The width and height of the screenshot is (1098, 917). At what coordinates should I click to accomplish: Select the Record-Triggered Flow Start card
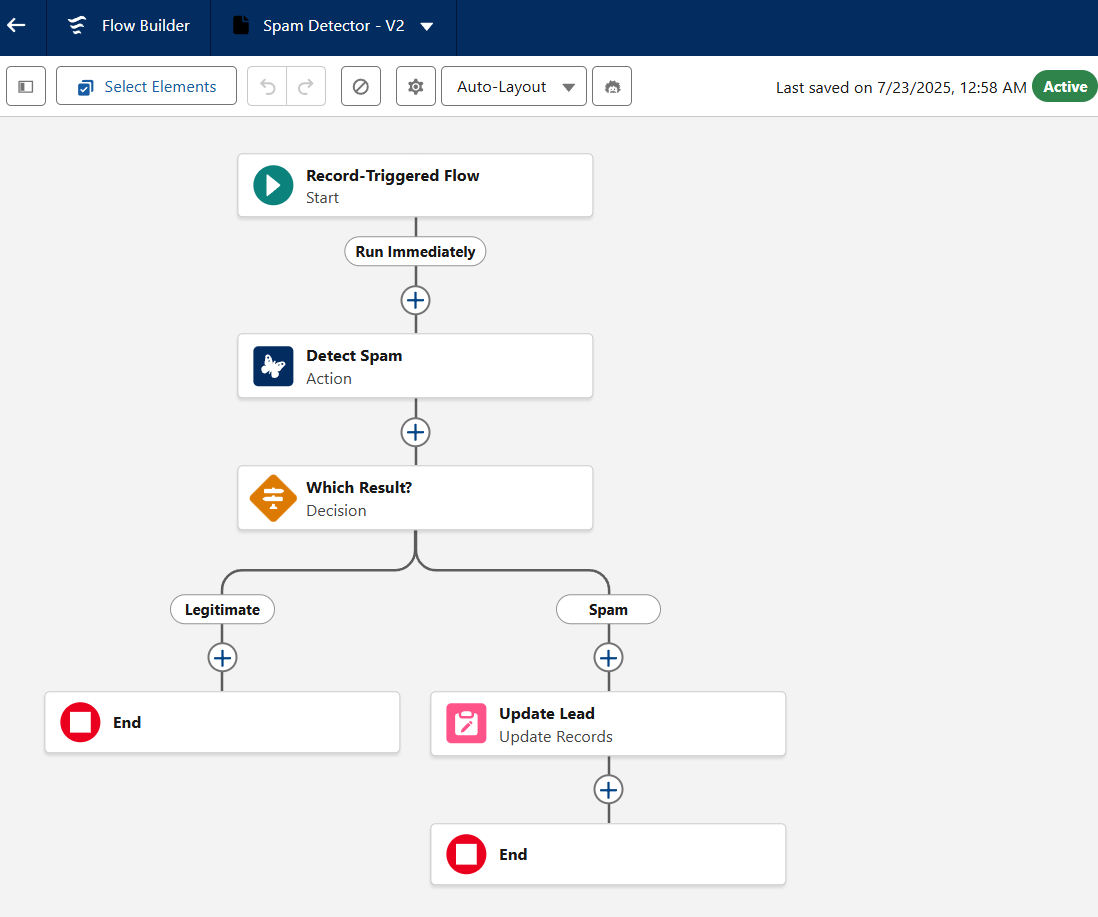point(415,186)
